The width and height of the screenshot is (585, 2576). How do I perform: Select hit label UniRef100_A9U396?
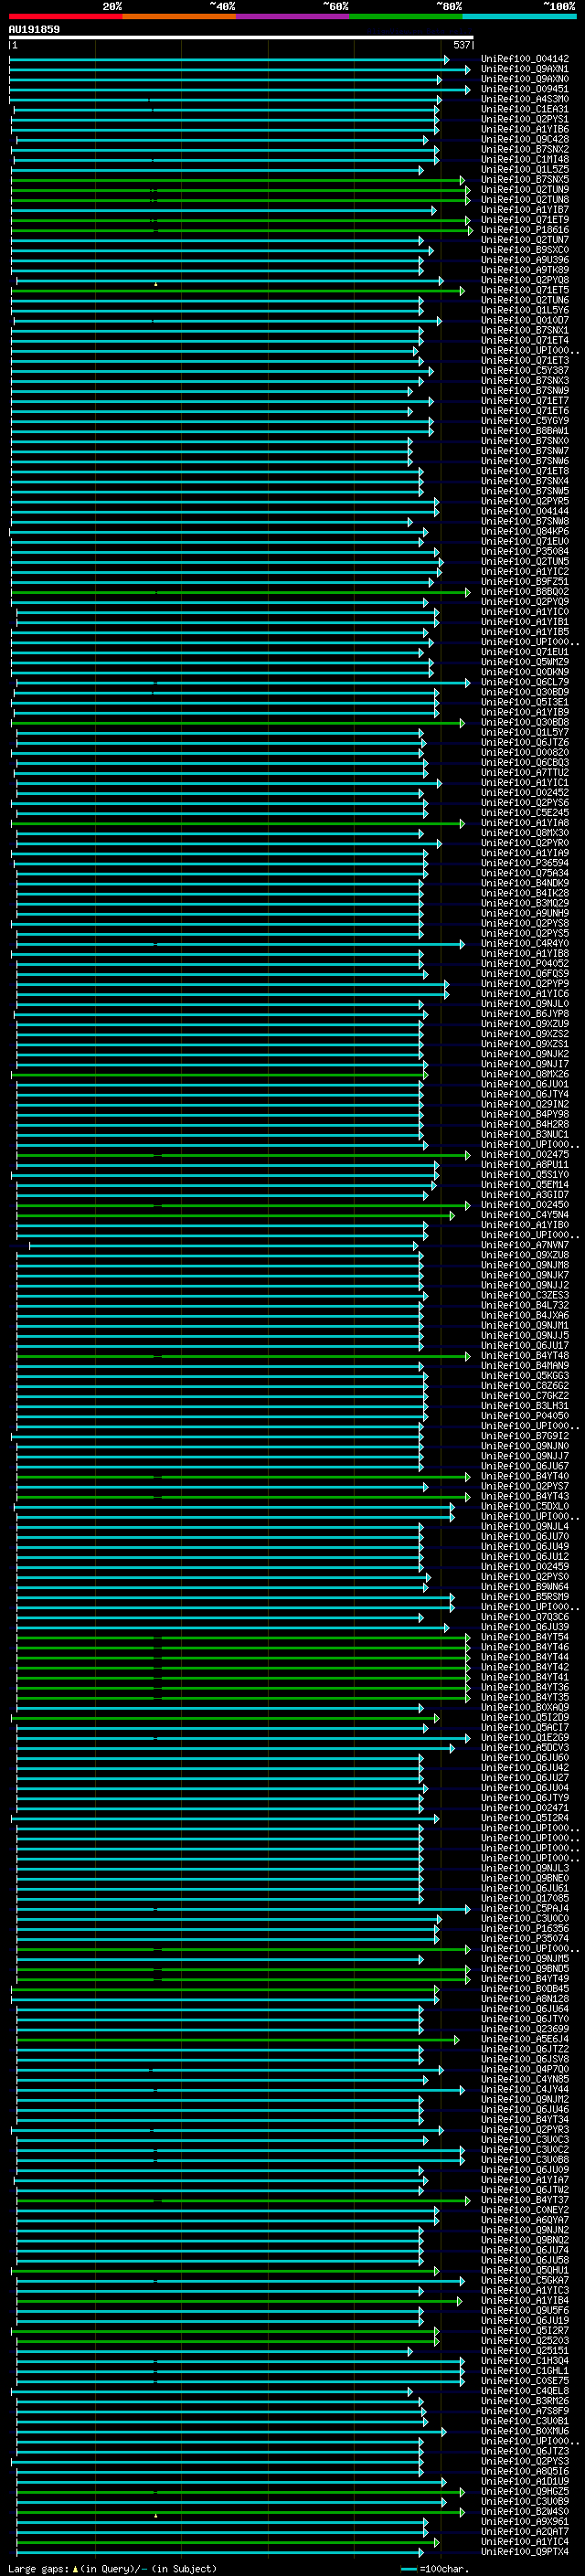coord(525,260)
